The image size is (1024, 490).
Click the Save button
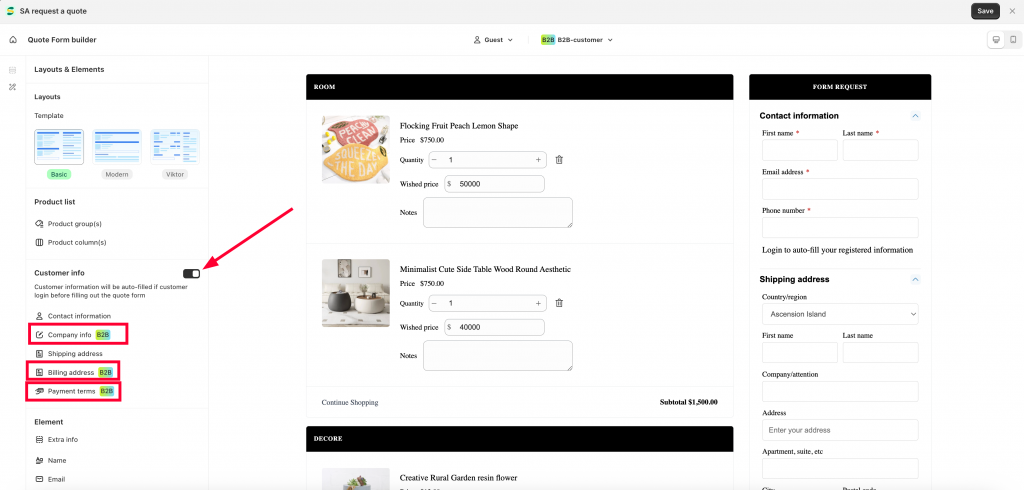985,11
